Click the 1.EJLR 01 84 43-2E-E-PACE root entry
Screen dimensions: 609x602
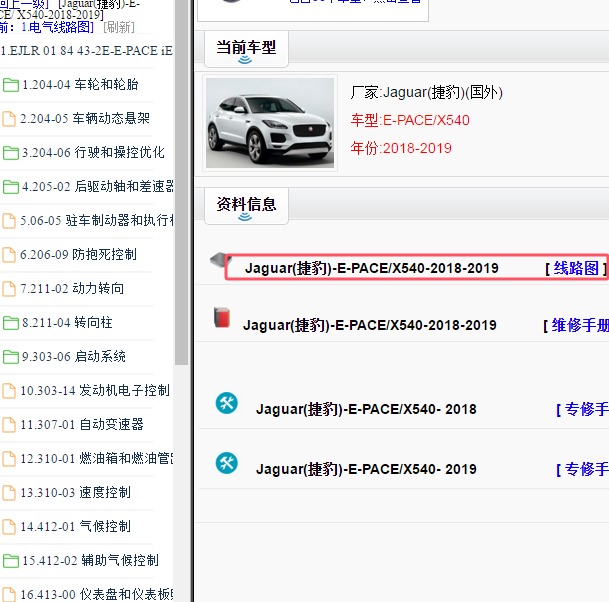pos(86,51)
